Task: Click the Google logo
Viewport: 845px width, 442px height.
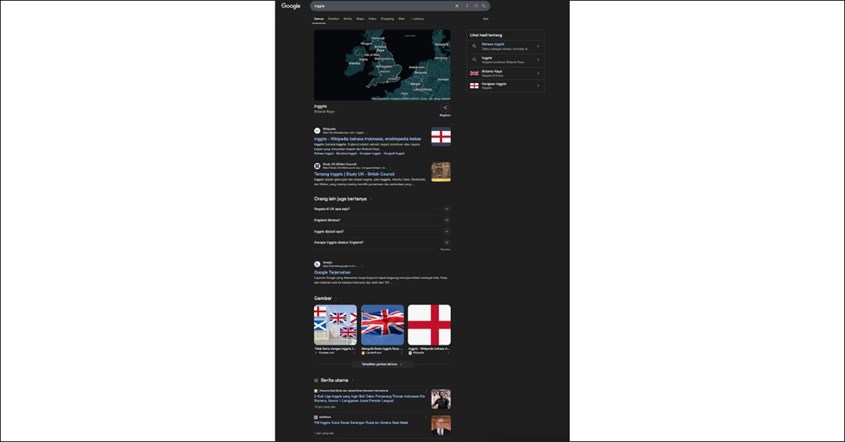Action: 290,6
